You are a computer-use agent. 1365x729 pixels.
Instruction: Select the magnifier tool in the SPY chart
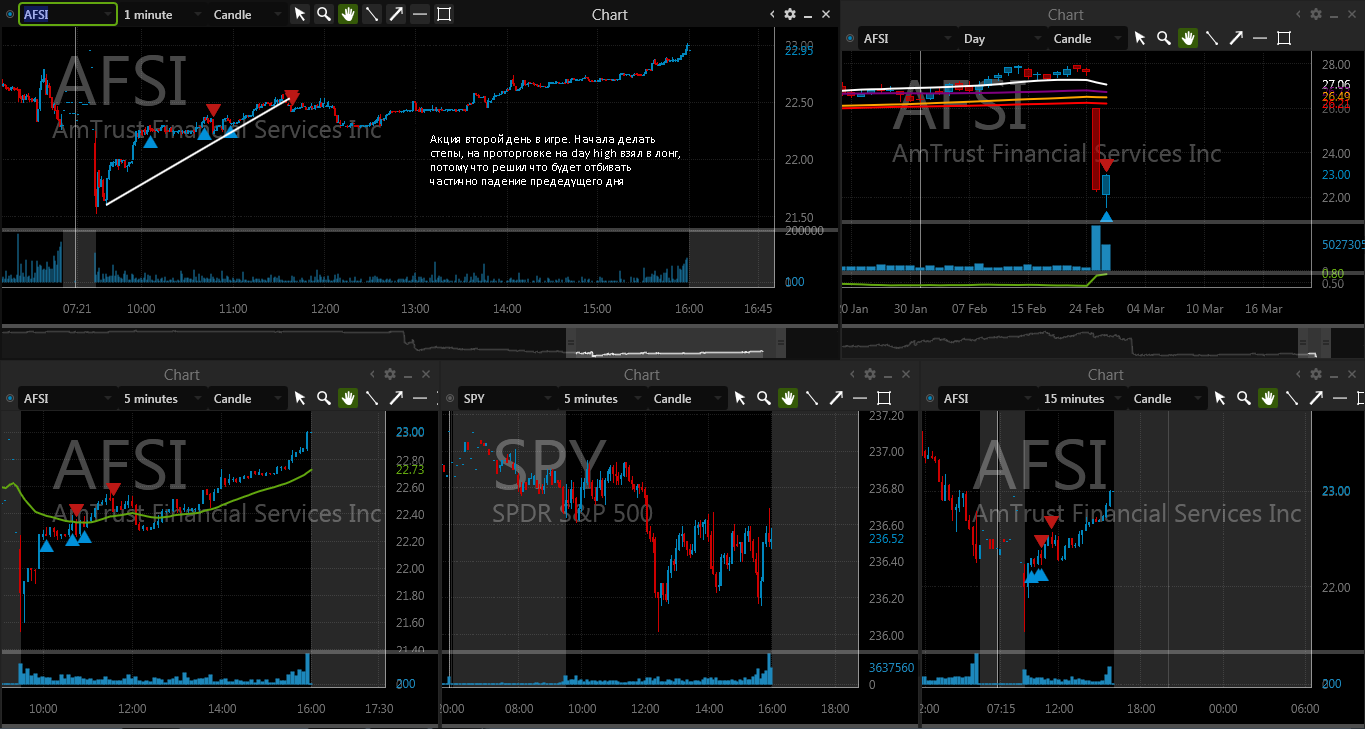(x=764, y=398)
